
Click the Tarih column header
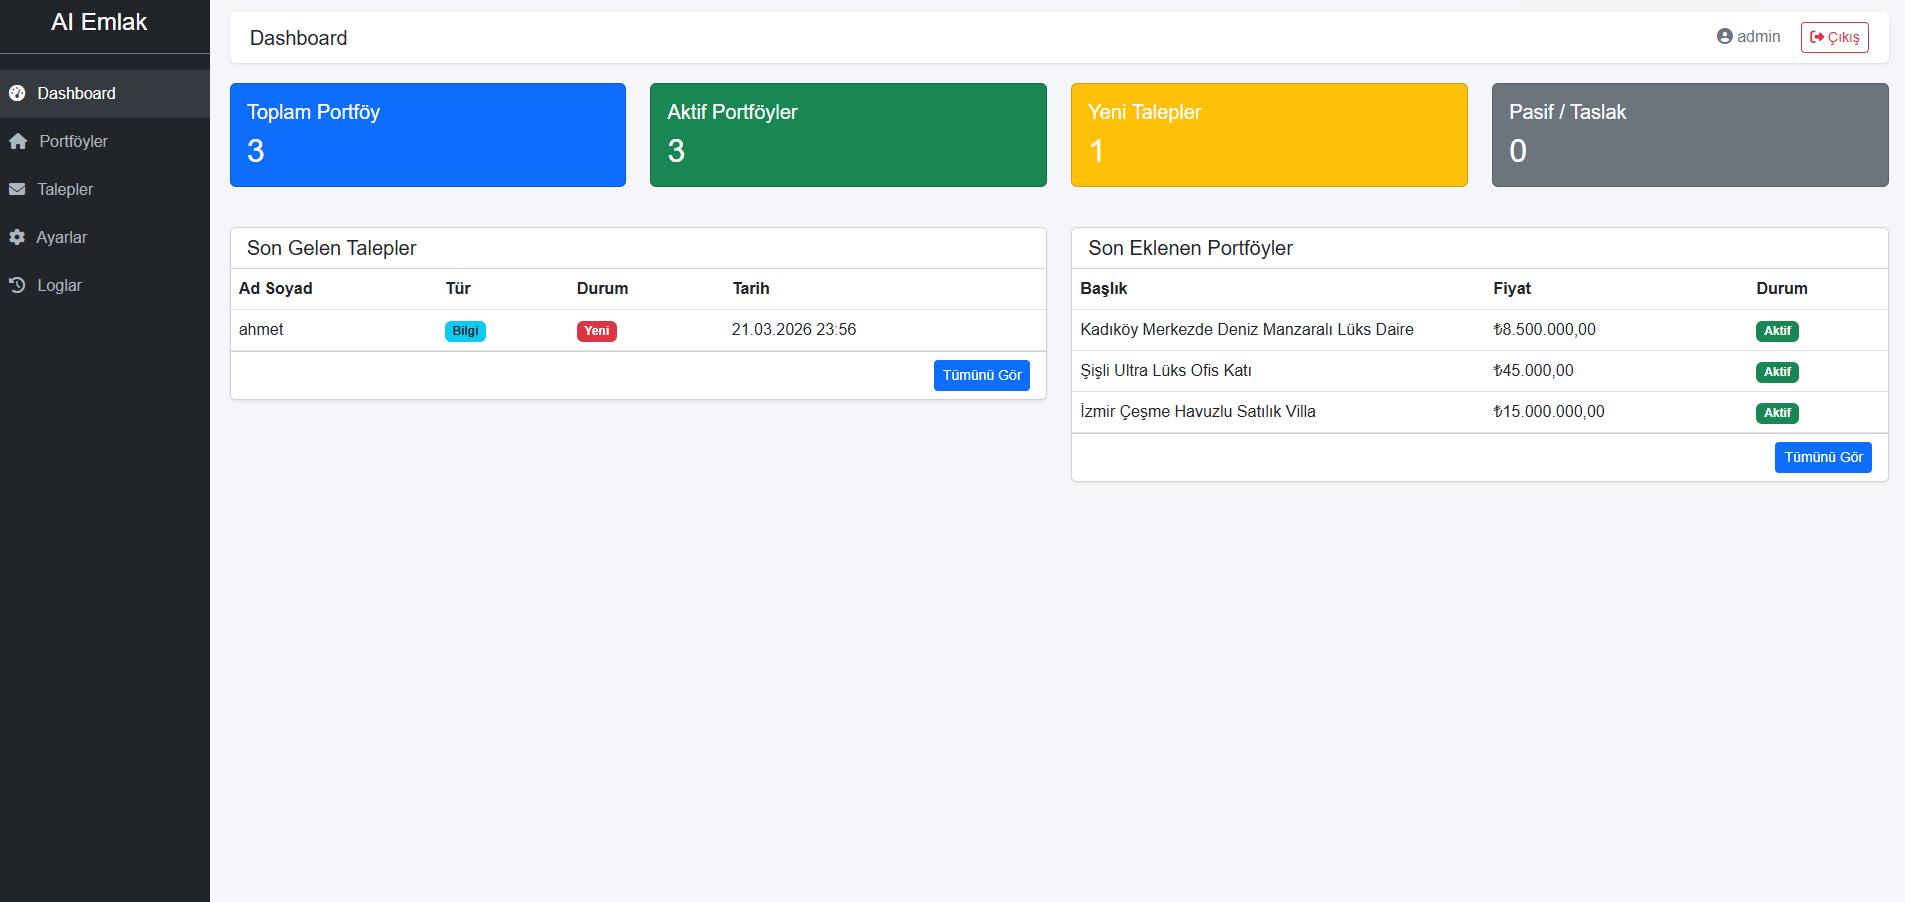[751, 288]
